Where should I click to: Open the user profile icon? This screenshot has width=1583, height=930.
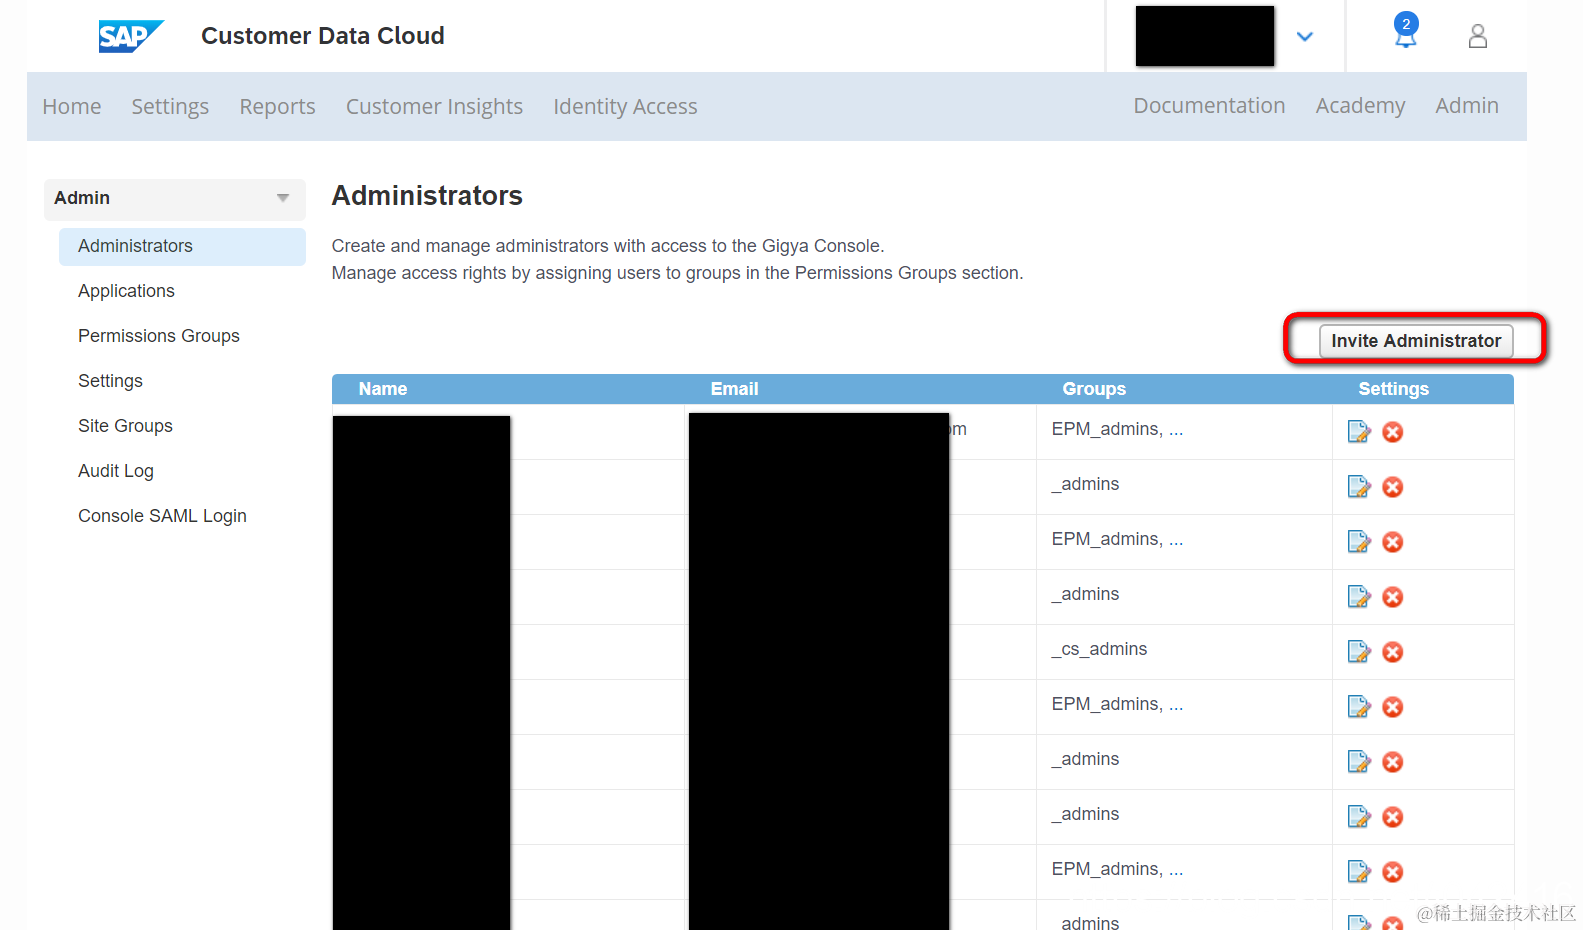(1477, 36)
